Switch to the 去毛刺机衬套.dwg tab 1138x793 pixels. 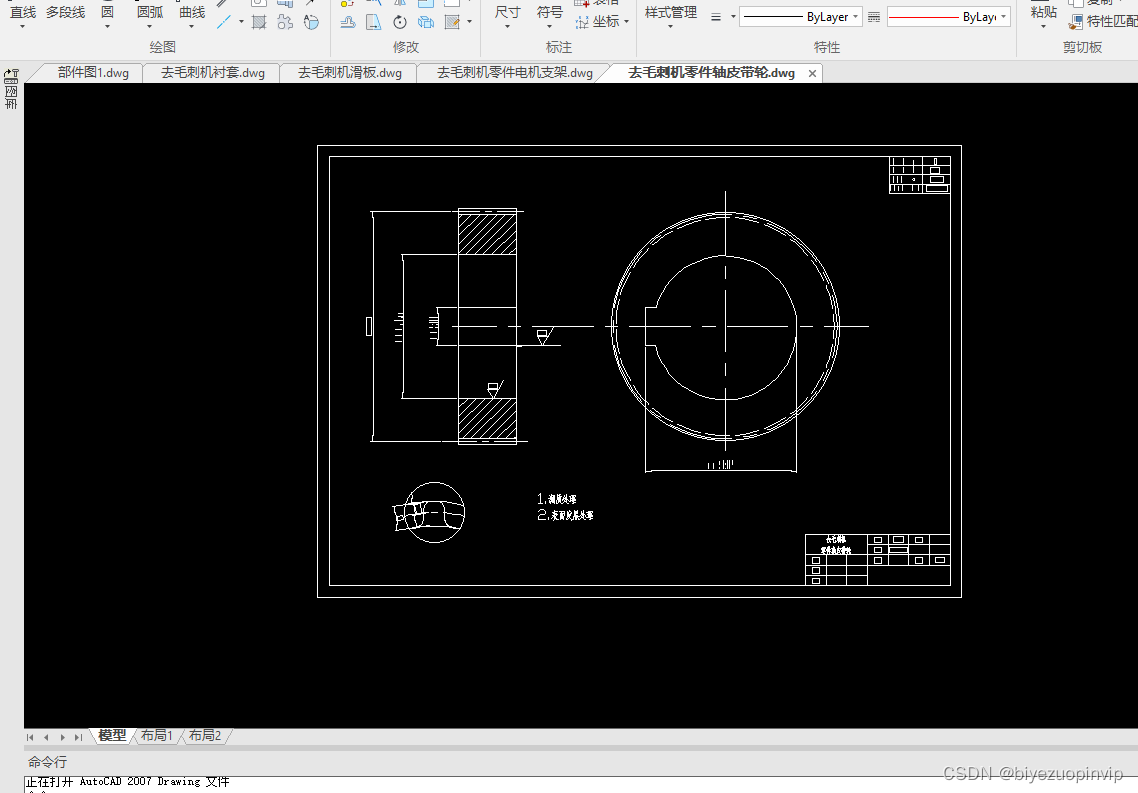213,73
